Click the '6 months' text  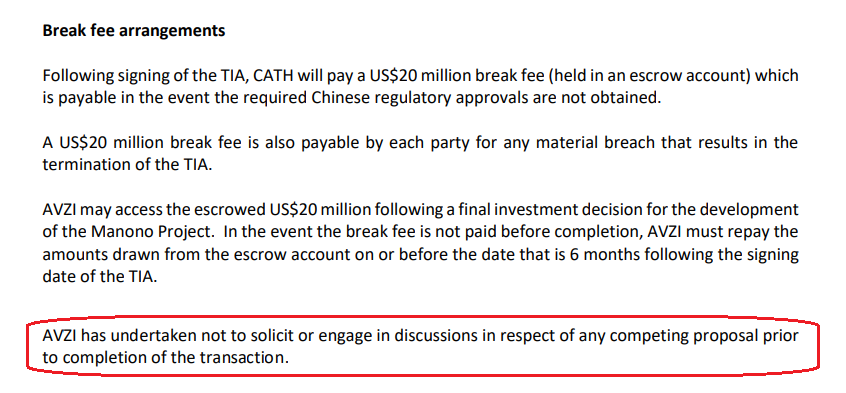coord(604,254)
